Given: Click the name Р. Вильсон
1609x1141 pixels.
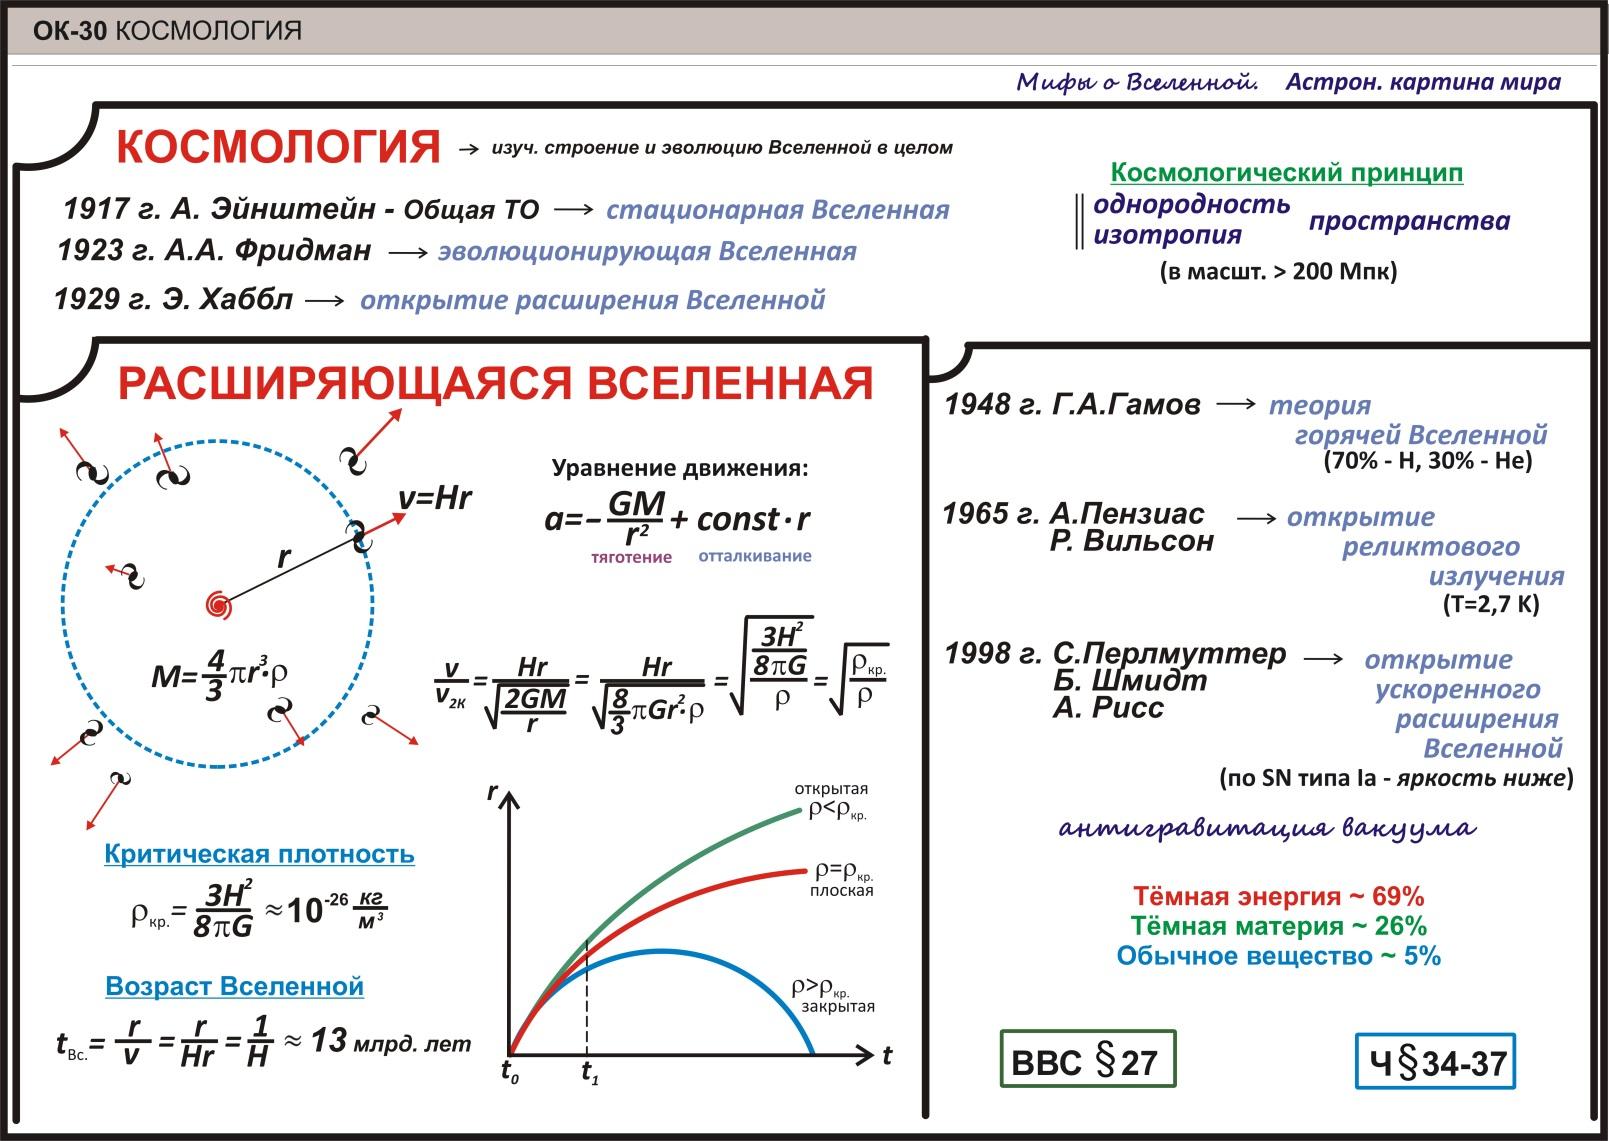Looking at the screenshot, I should point(1132,541).
